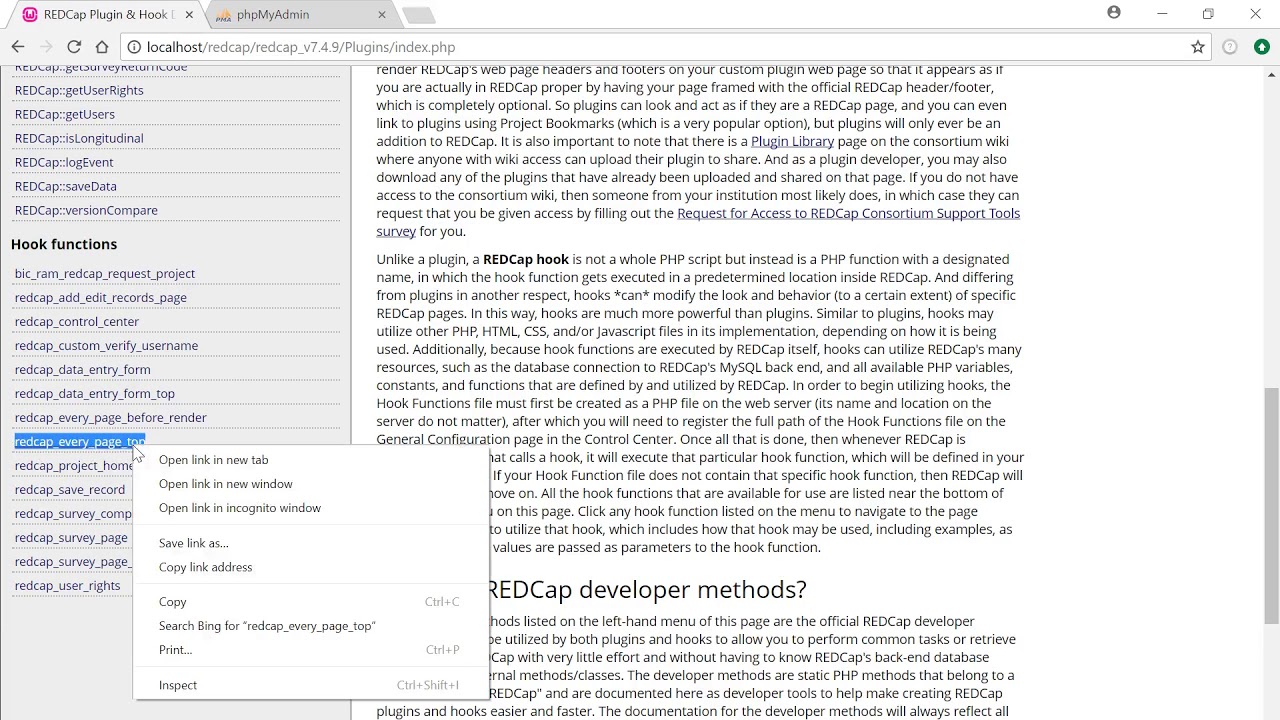The height and width of the screenshot is (720, 1280).
Task: Click the scrollbar up arrow
Action: point(1271,73)
